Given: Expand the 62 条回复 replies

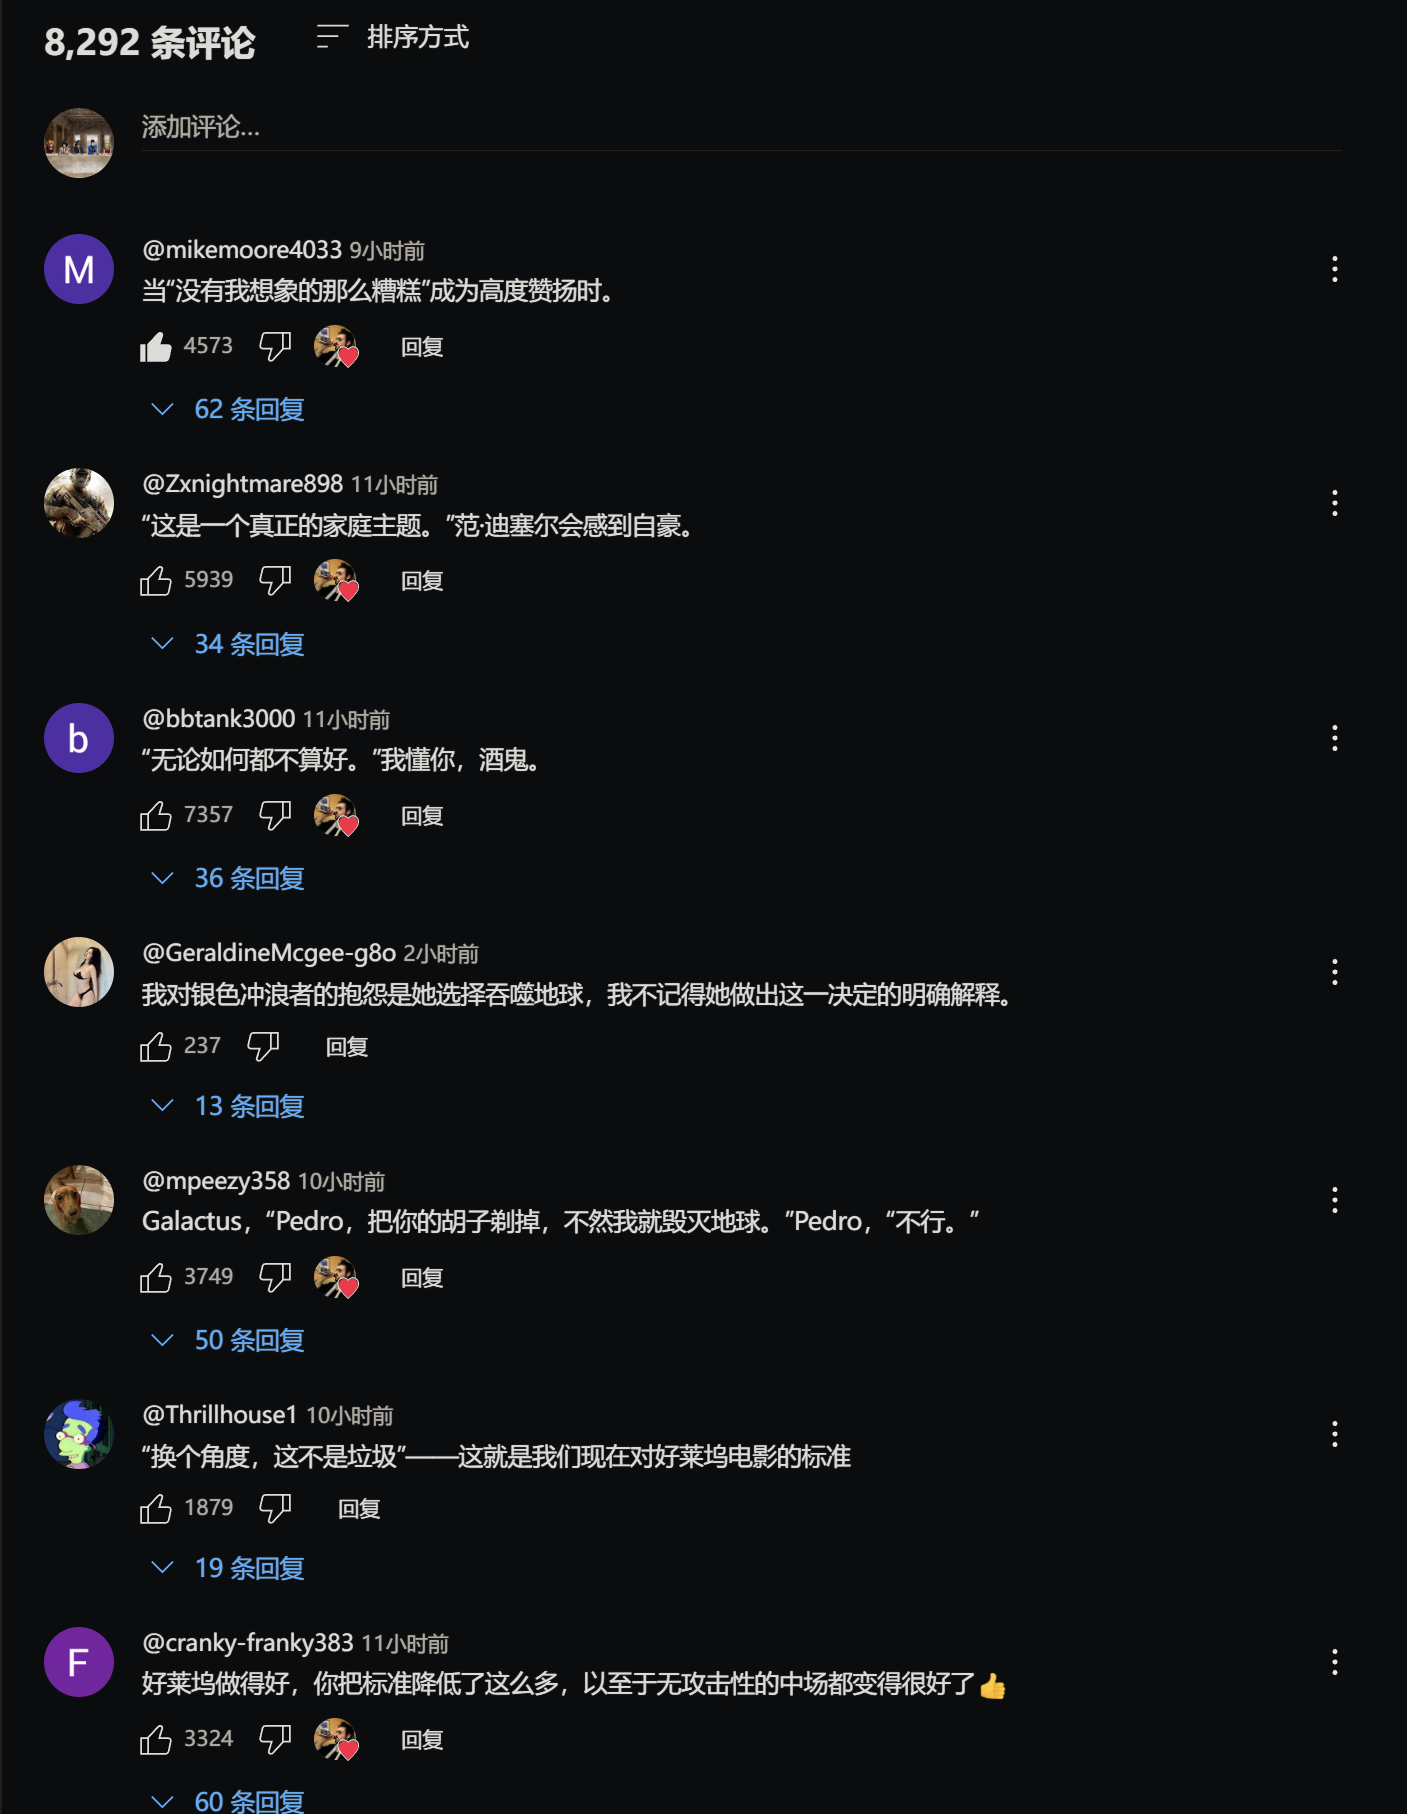Looking at the screenshot, I should click(228, 410).
